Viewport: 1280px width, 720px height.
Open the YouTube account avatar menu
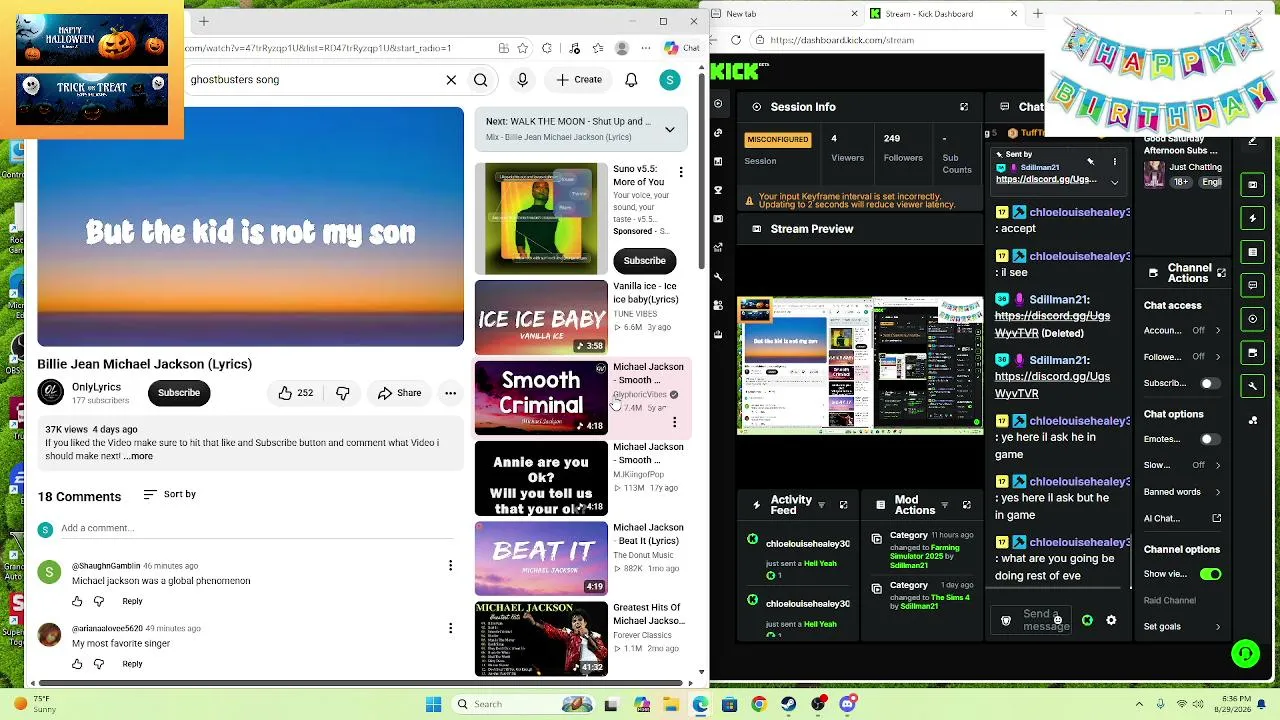pyautogui.click(x=670, y=80)
